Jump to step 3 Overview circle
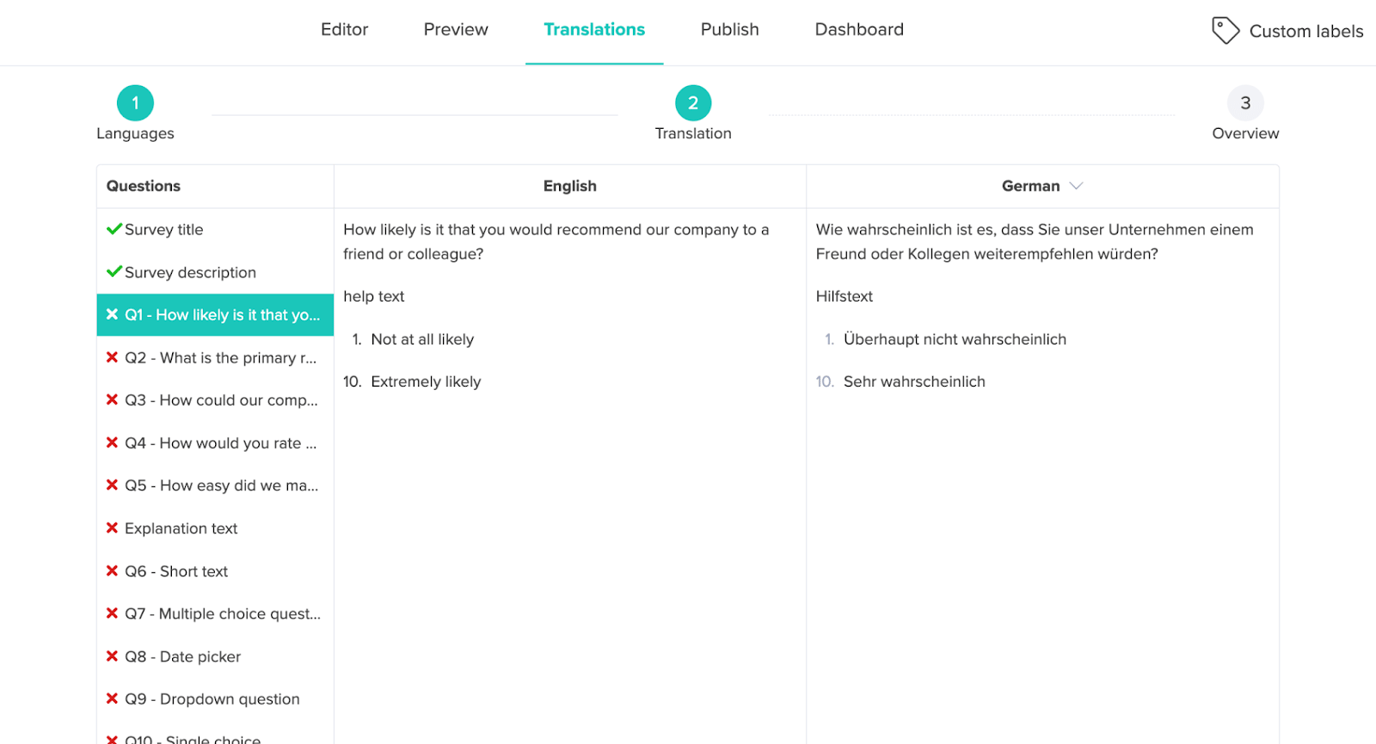This screenshot has width=1376, height=744. click(1245, 103)
